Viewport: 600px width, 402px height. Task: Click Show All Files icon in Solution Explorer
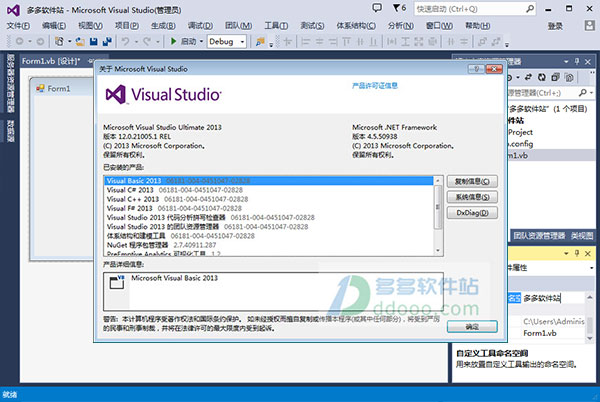pyautogui.click(x=569, y=77)
